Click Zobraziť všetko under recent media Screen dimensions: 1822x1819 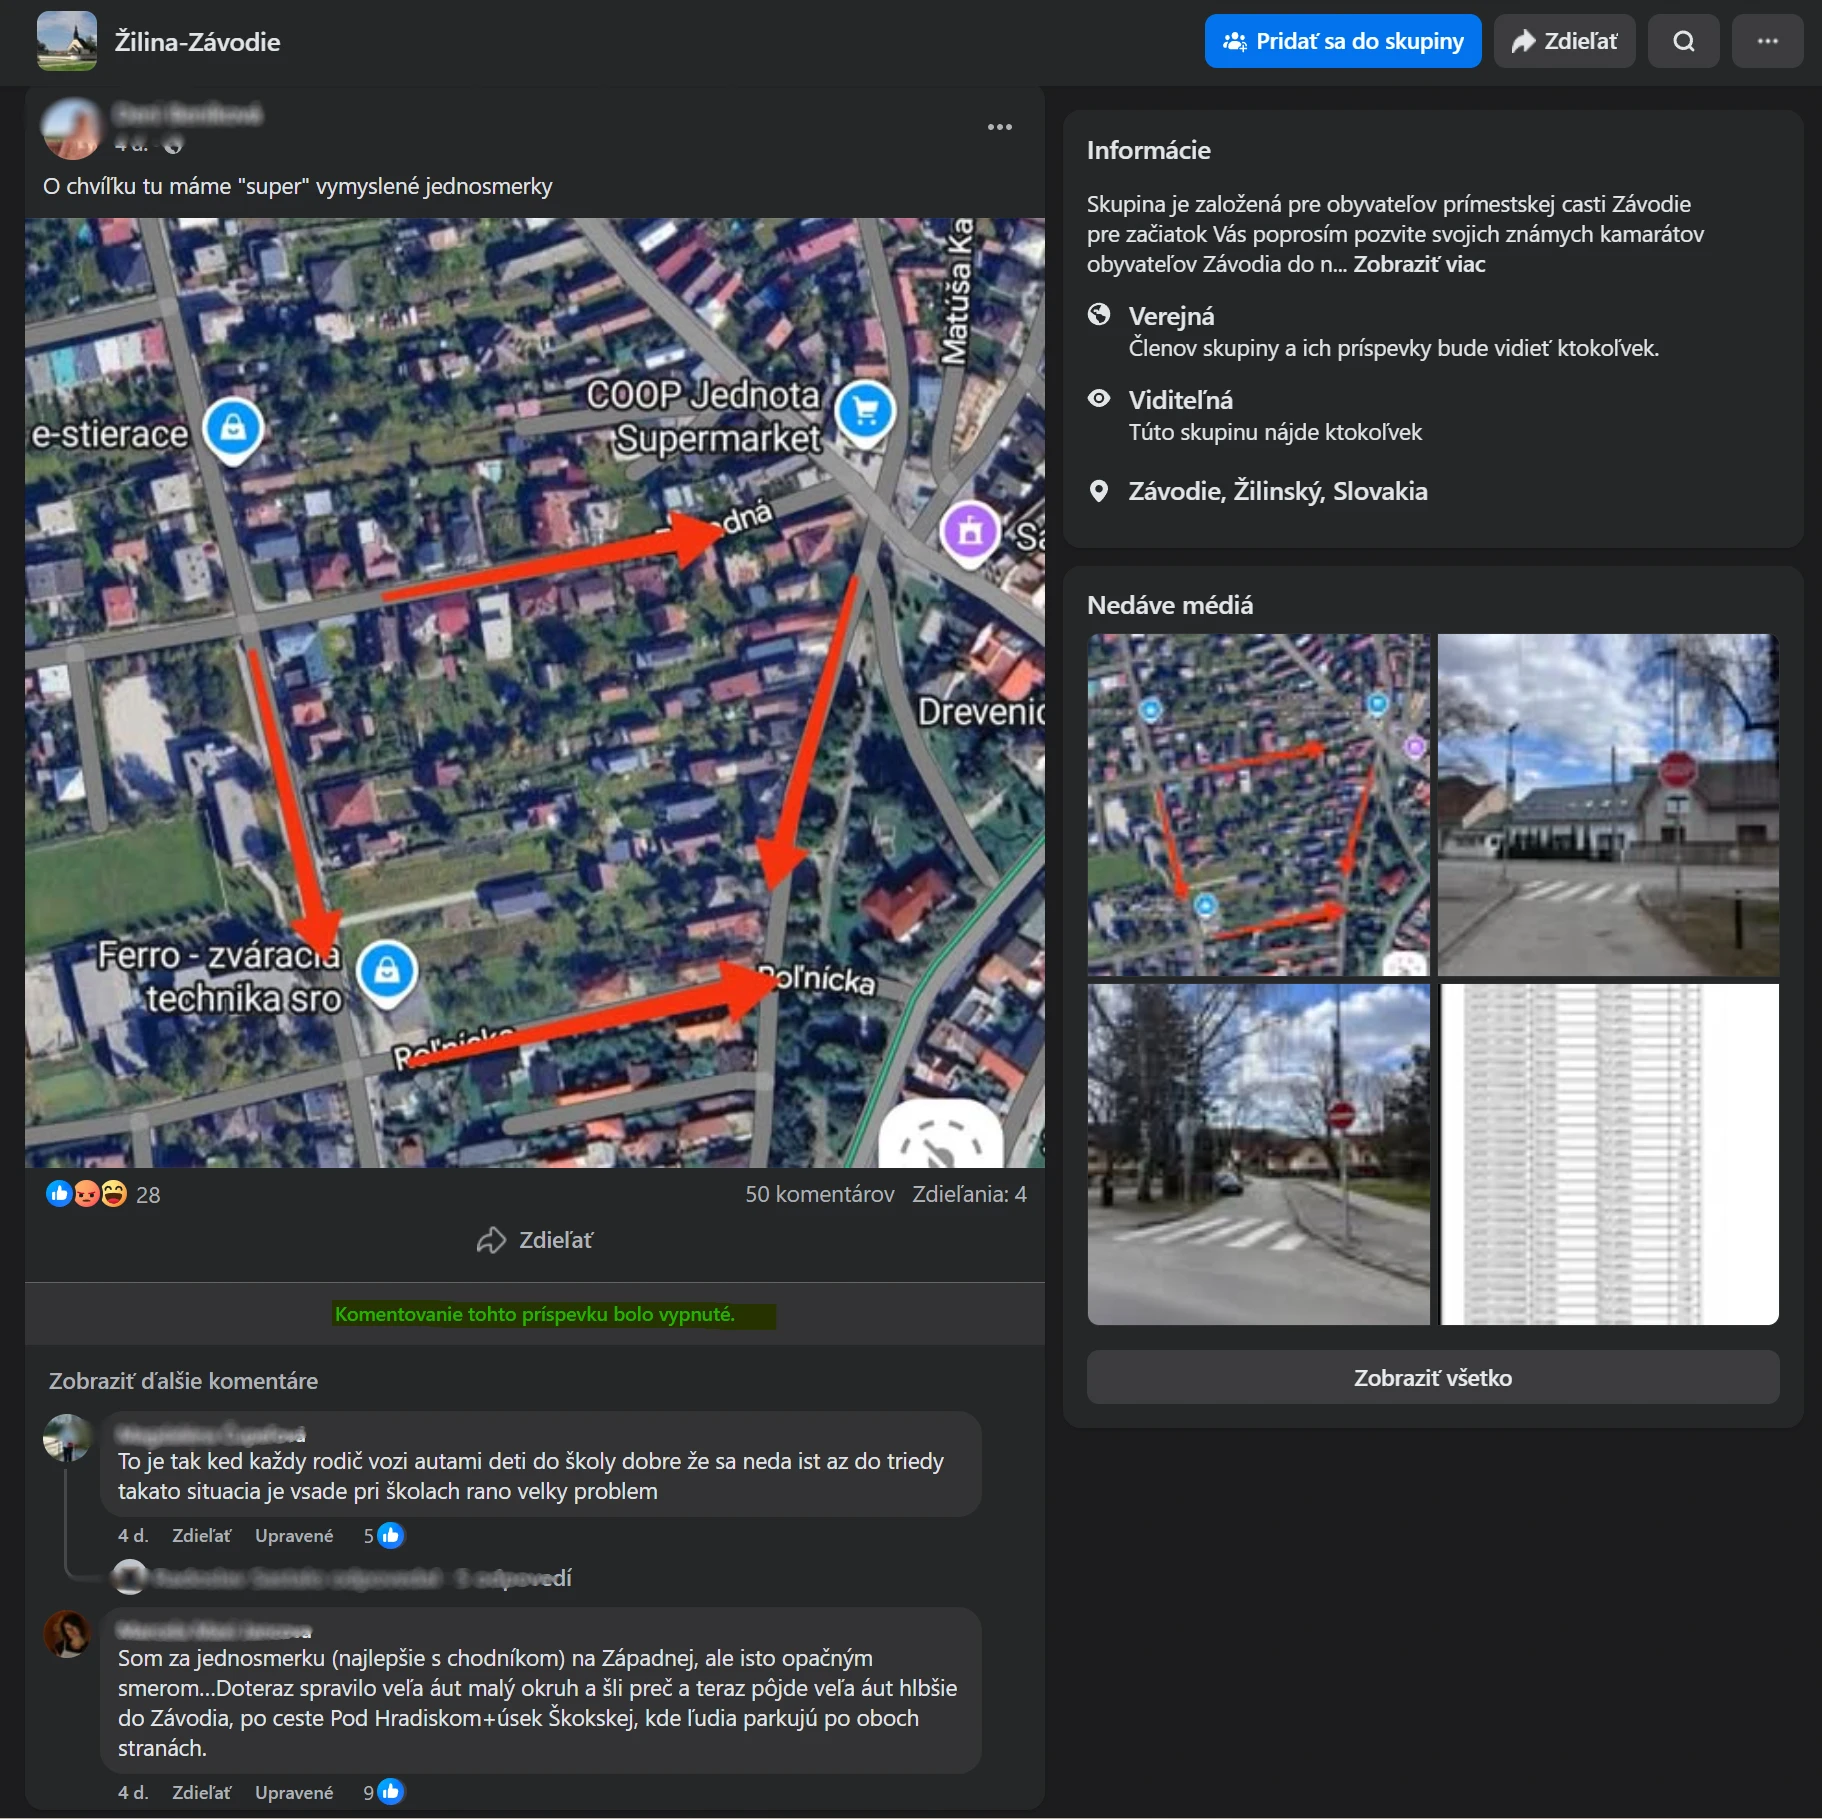[x=1432, y=1378]
